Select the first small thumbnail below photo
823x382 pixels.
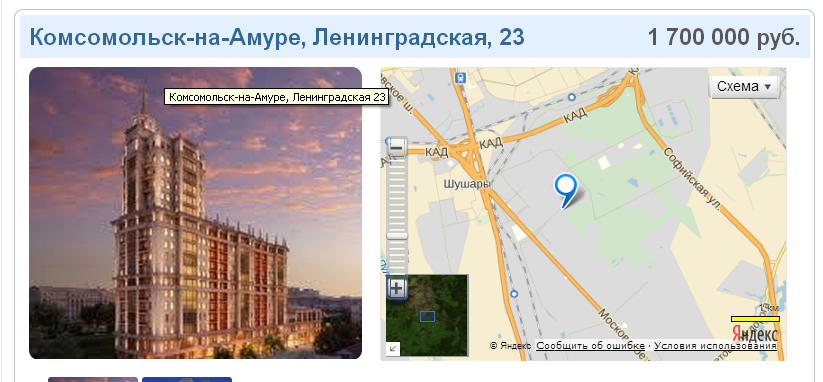point(93,379)
